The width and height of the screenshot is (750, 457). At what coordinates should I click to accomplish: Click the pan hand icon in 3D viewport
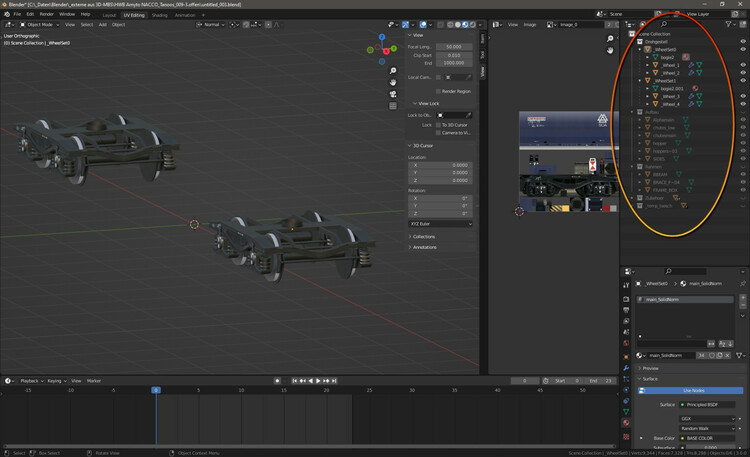[x=393, y=82]
